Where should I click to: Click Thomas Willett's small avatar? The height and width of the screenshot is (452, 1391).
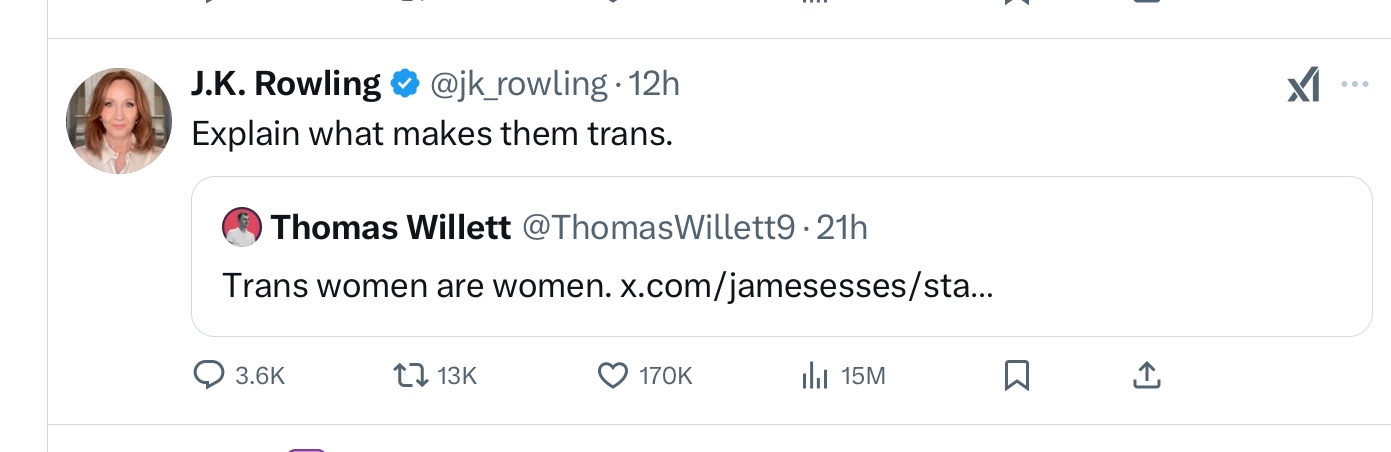coord(241,227)
